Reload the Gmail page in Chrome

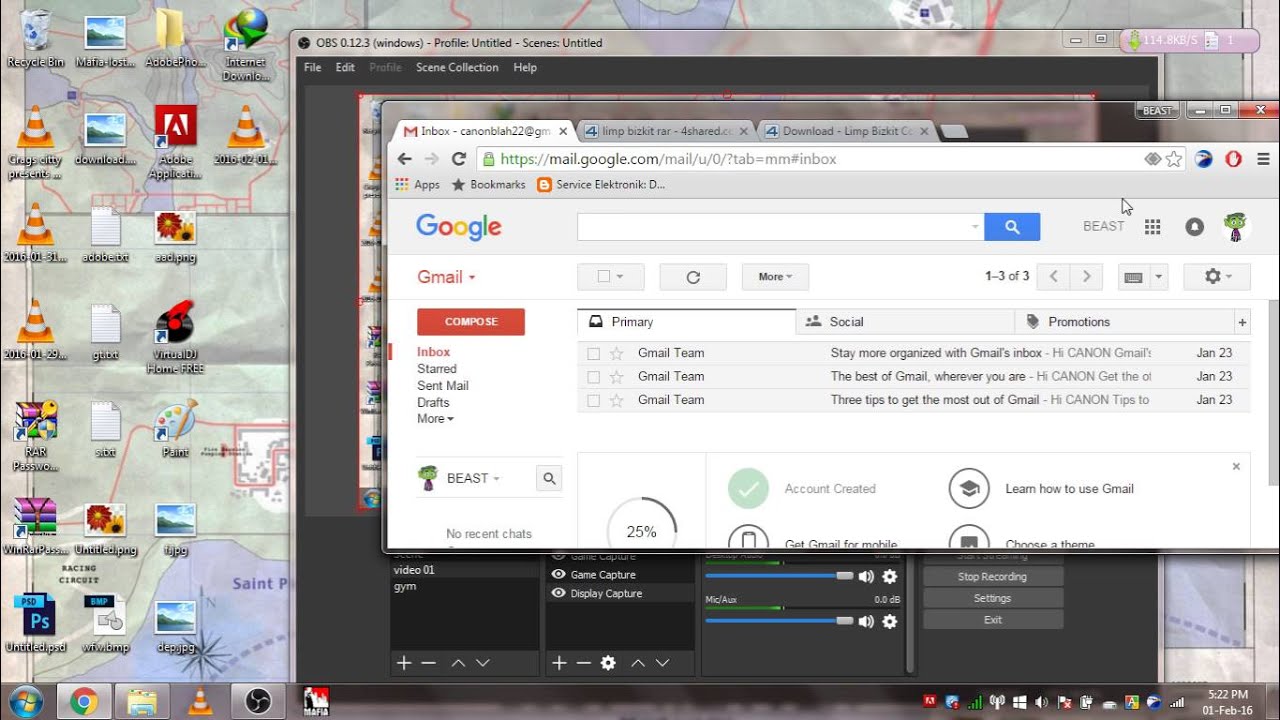[459, 159]
